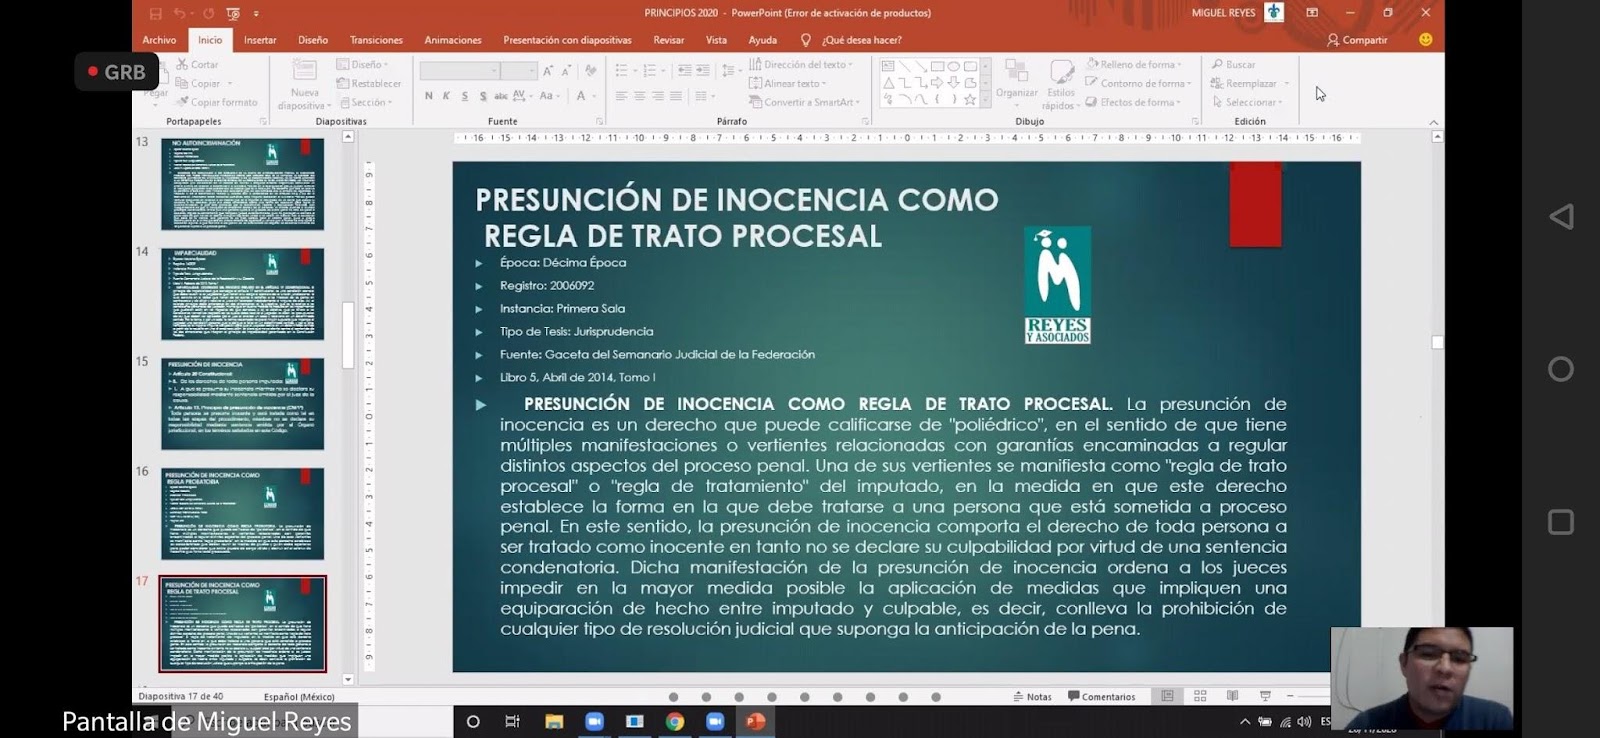
Task: Select the oval shape in gallery
Action: coord(954,66)
